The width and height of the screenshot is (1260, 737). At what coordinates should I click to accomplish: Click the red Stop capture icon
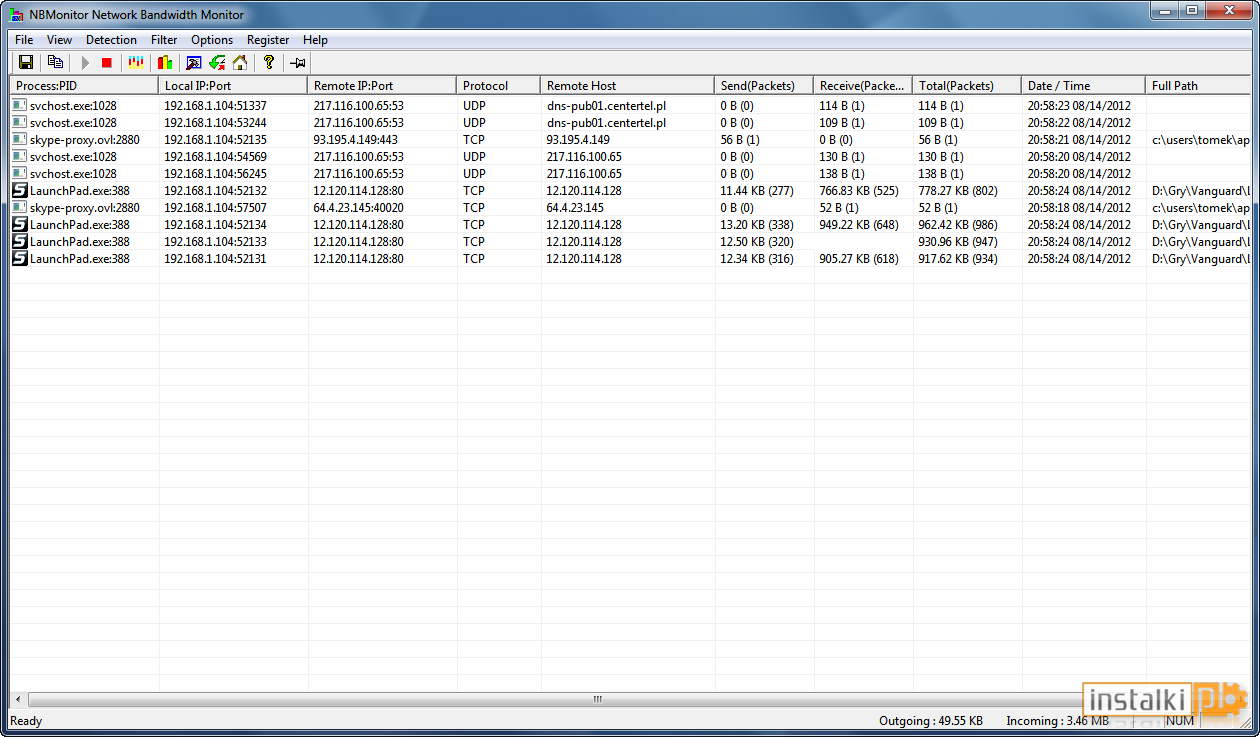coord(107,62)
